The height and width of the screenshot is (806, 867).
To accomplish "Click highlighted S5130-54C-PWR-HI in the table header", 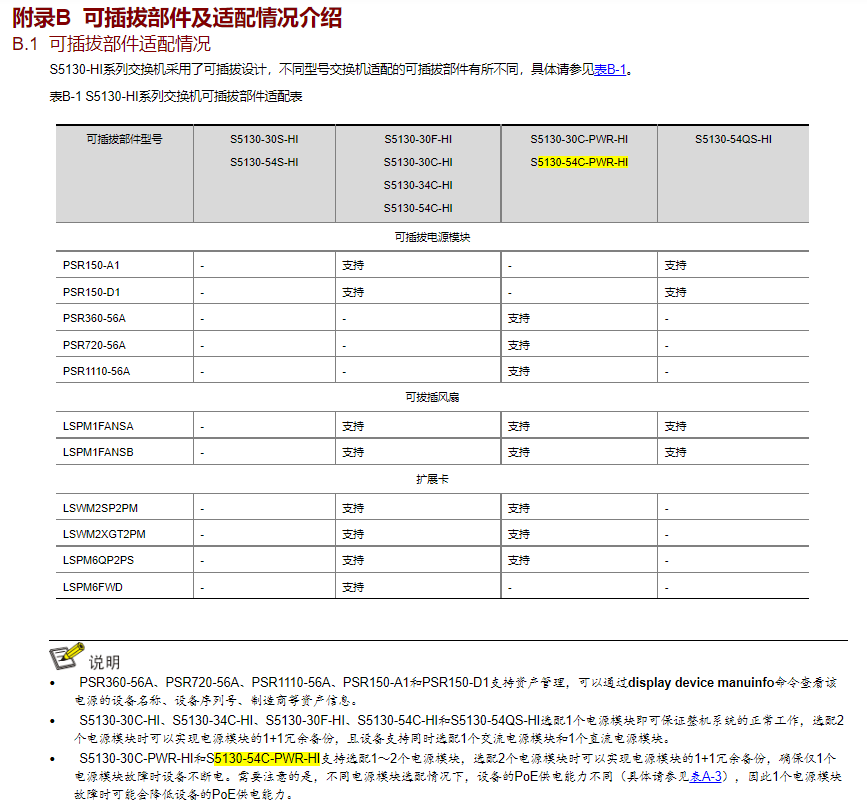I will [x=579, y=163].
